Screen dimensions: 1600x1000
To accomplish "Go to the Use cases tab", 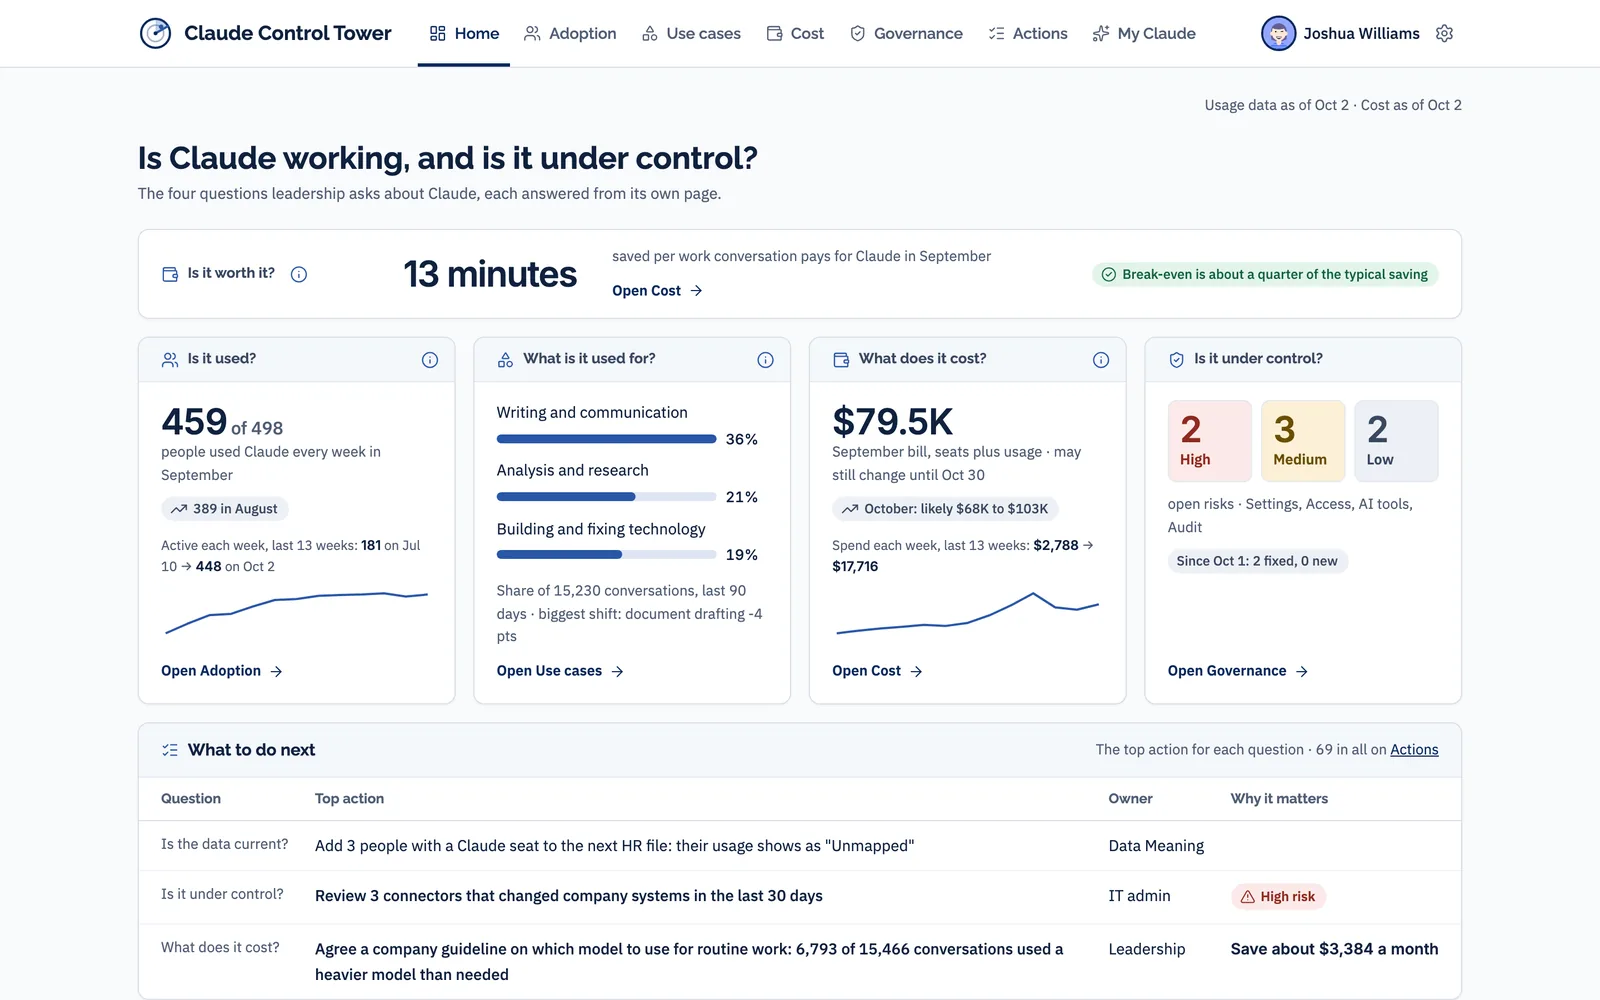I will coord(691,33).
